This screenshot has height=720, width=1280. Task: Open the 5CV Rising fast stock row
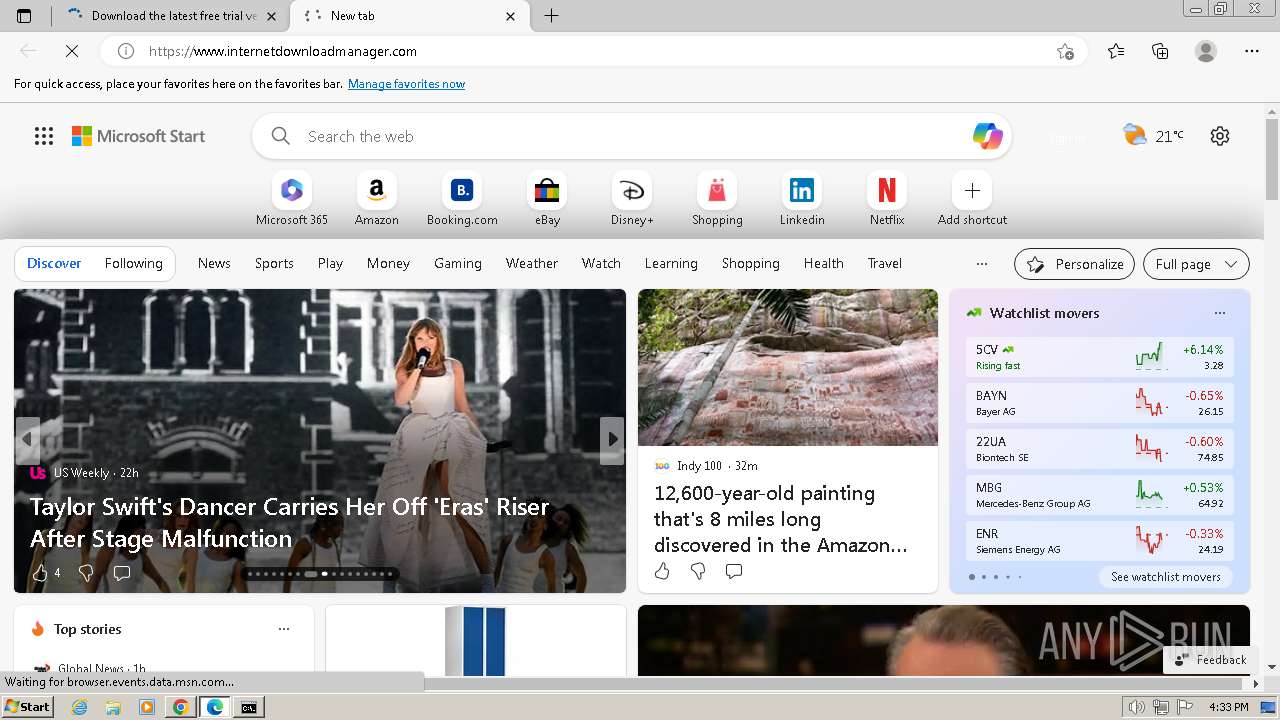pyautogui.click(x=1100, y=357)
